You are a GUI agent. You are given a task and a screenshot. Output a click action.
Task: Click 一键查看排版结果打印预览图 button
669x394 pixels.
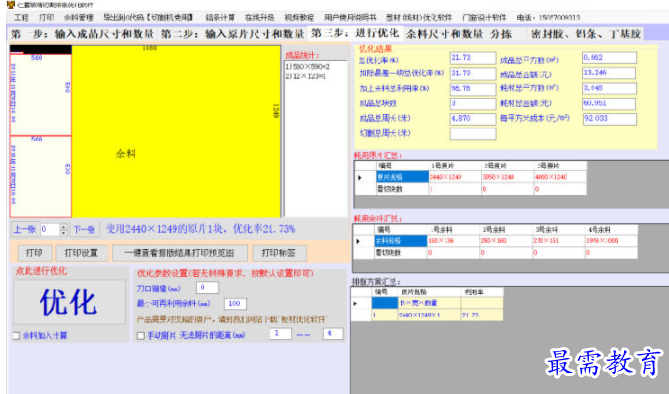coord(179,253)
